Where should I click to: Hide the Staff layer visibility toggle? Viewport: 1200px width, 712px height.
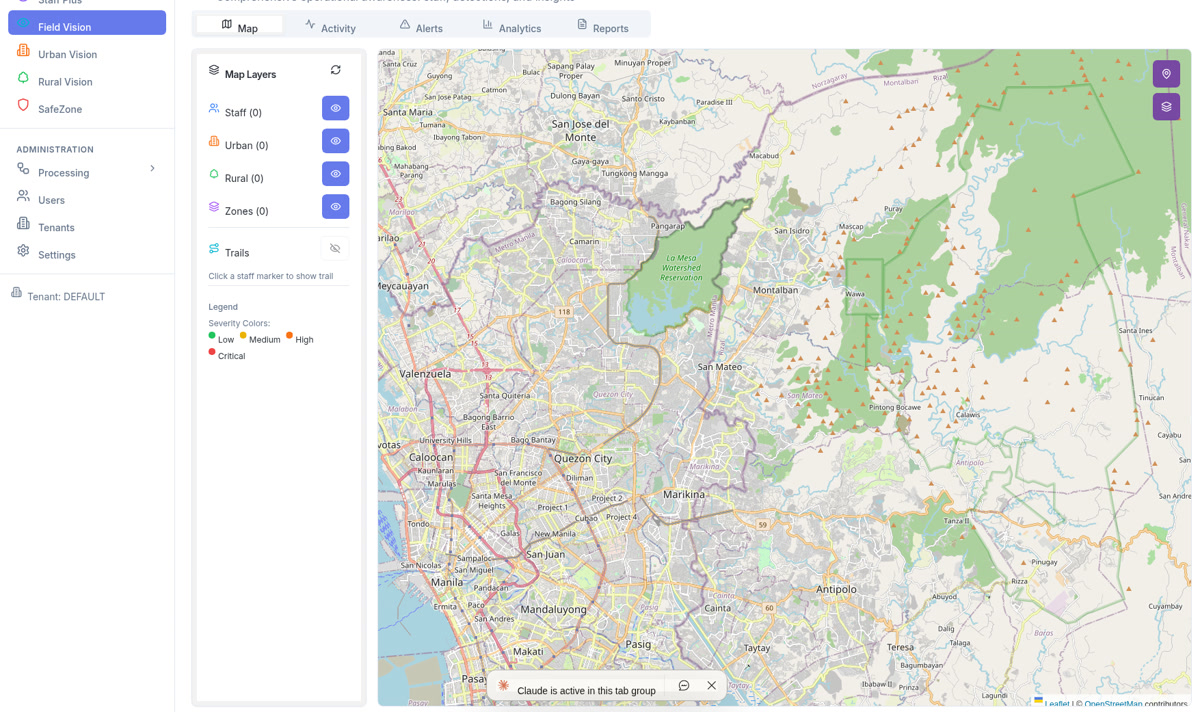(x=335, y=107)
